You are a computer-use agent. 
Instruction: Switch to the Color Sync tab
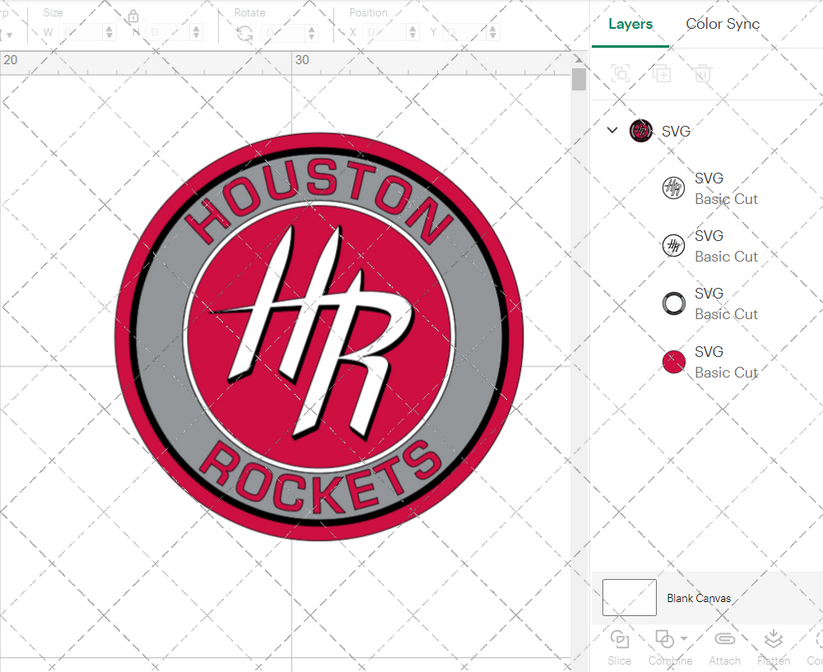pos(722,24)
